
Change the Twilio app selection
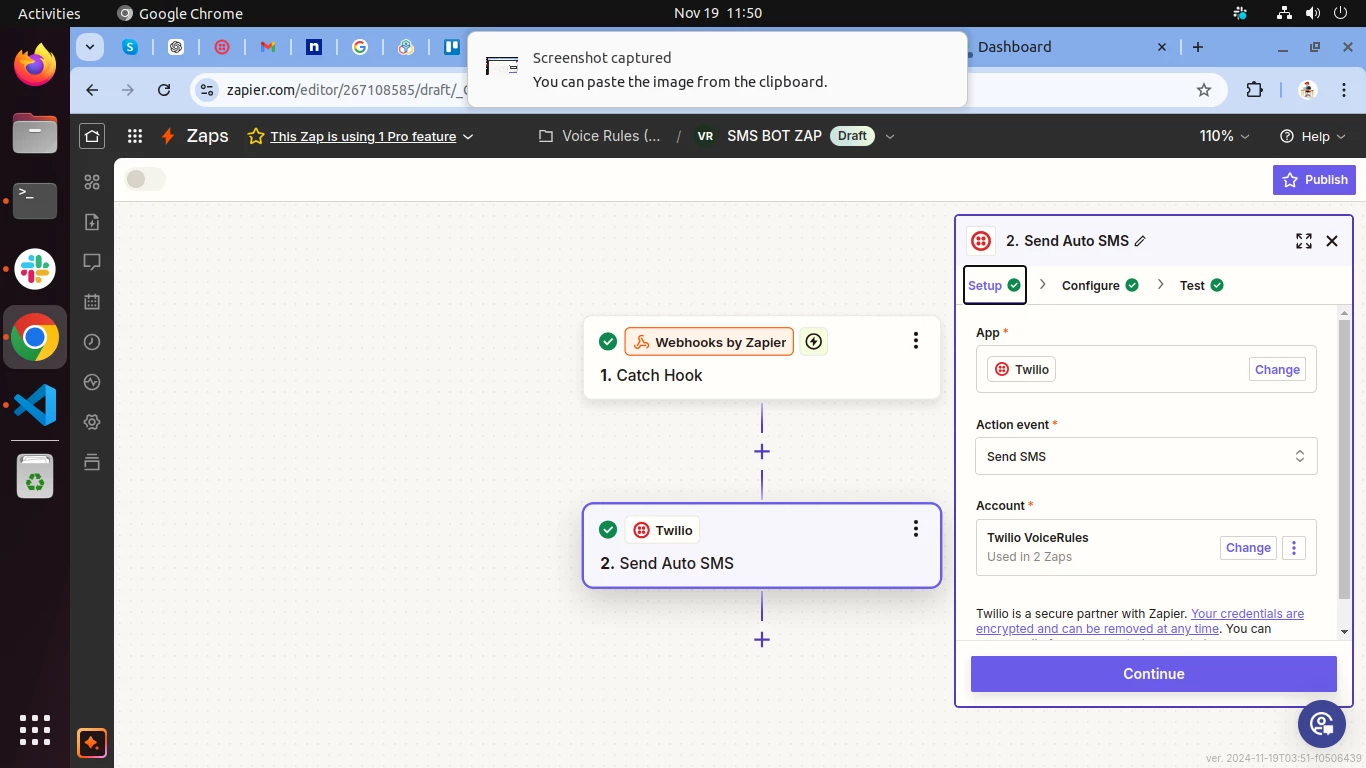pyautogui.click(x=1277, y=369)
